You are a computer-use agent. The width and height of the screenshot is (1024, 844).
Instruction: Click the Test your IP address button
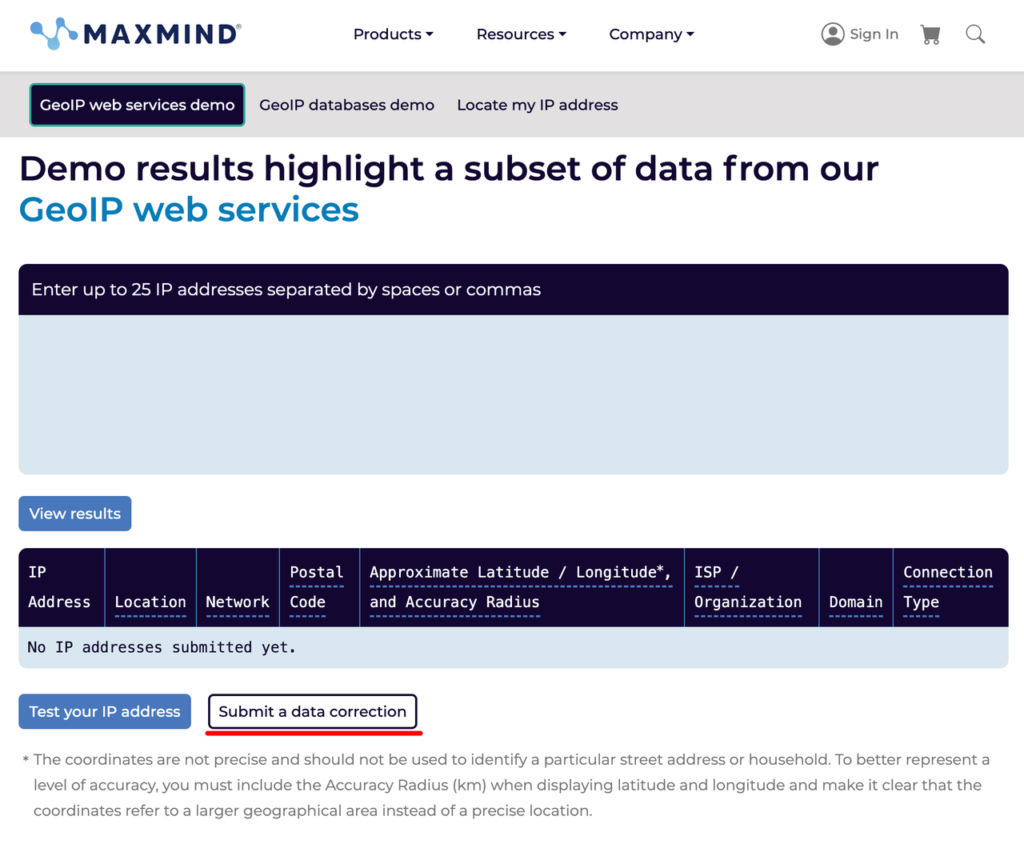click(x=104, y=712)
